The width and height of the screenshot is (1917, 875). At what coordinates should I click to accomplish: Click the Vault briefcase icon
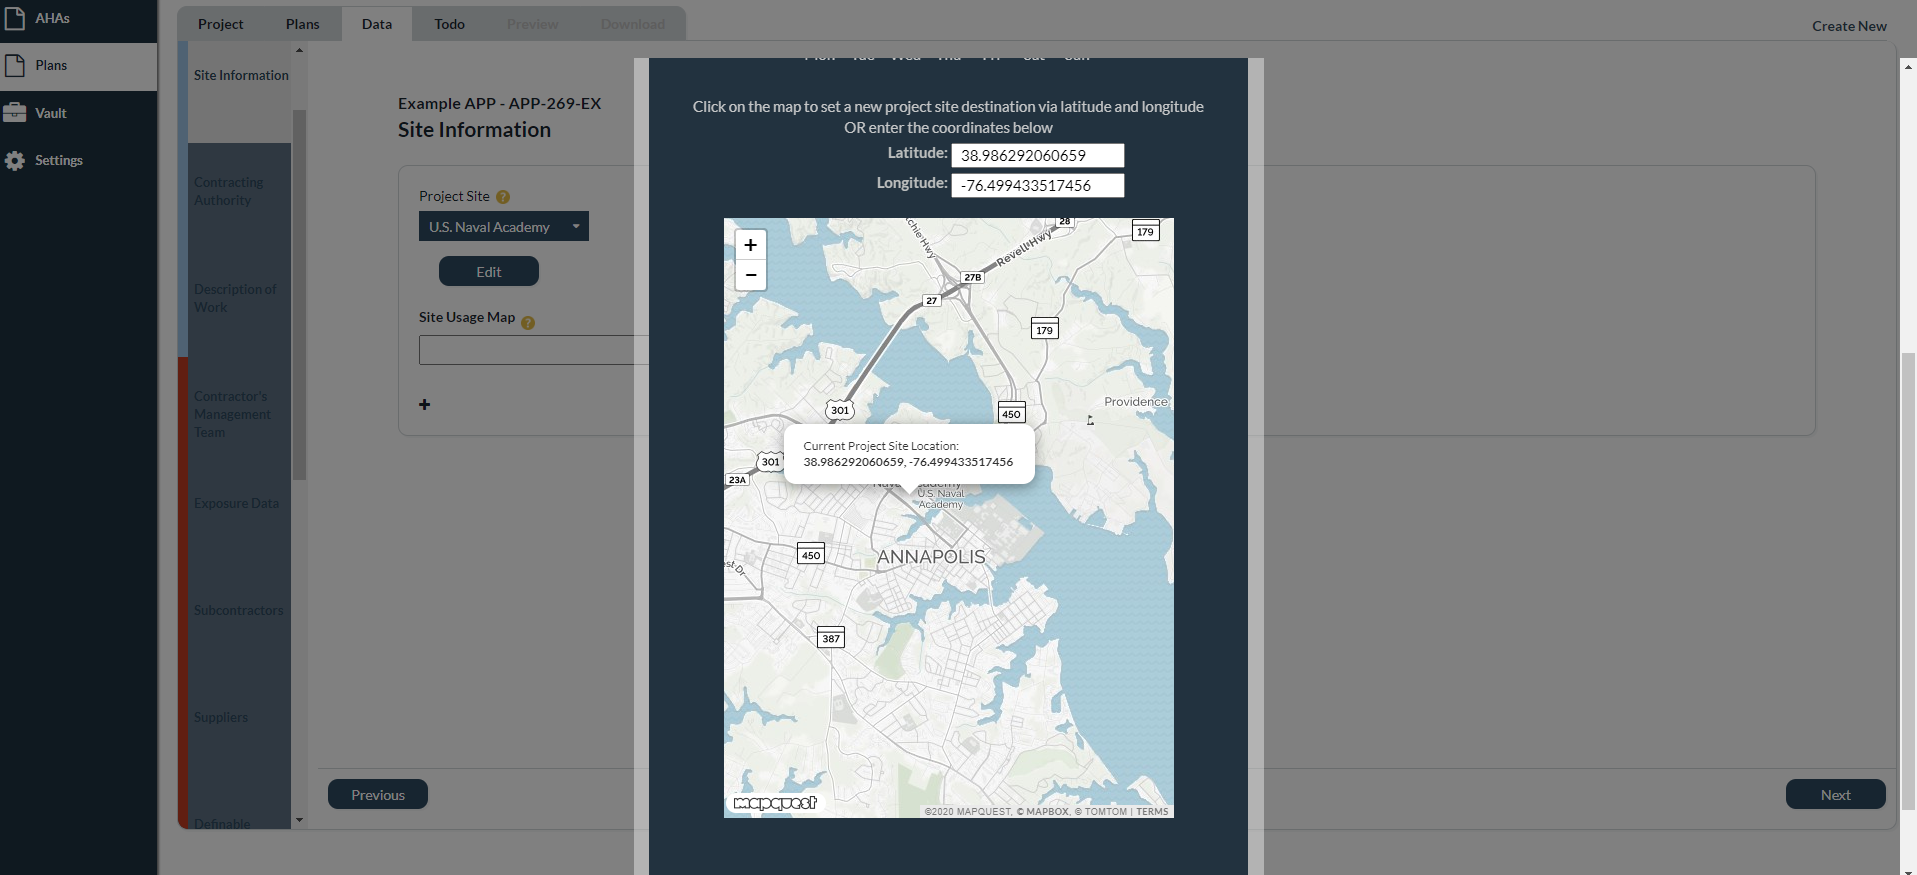coord(15,113)
